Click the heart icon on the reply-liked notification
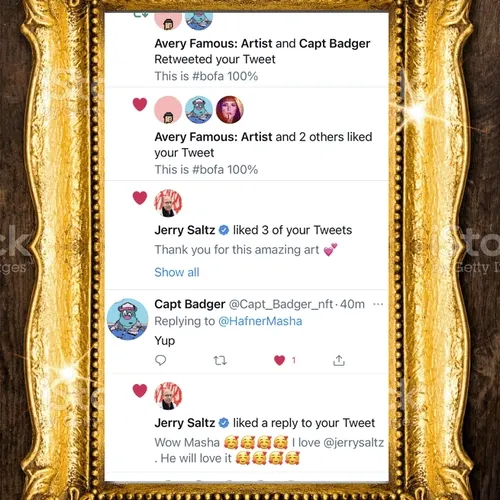This screenshot has width=500, height=500. [x=140, y=390]
